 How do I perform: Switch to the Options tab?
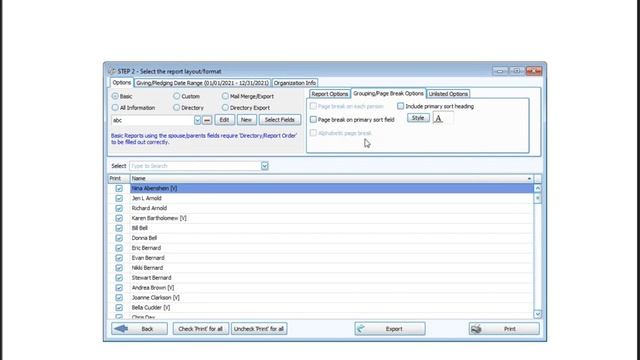click(122, 82)
